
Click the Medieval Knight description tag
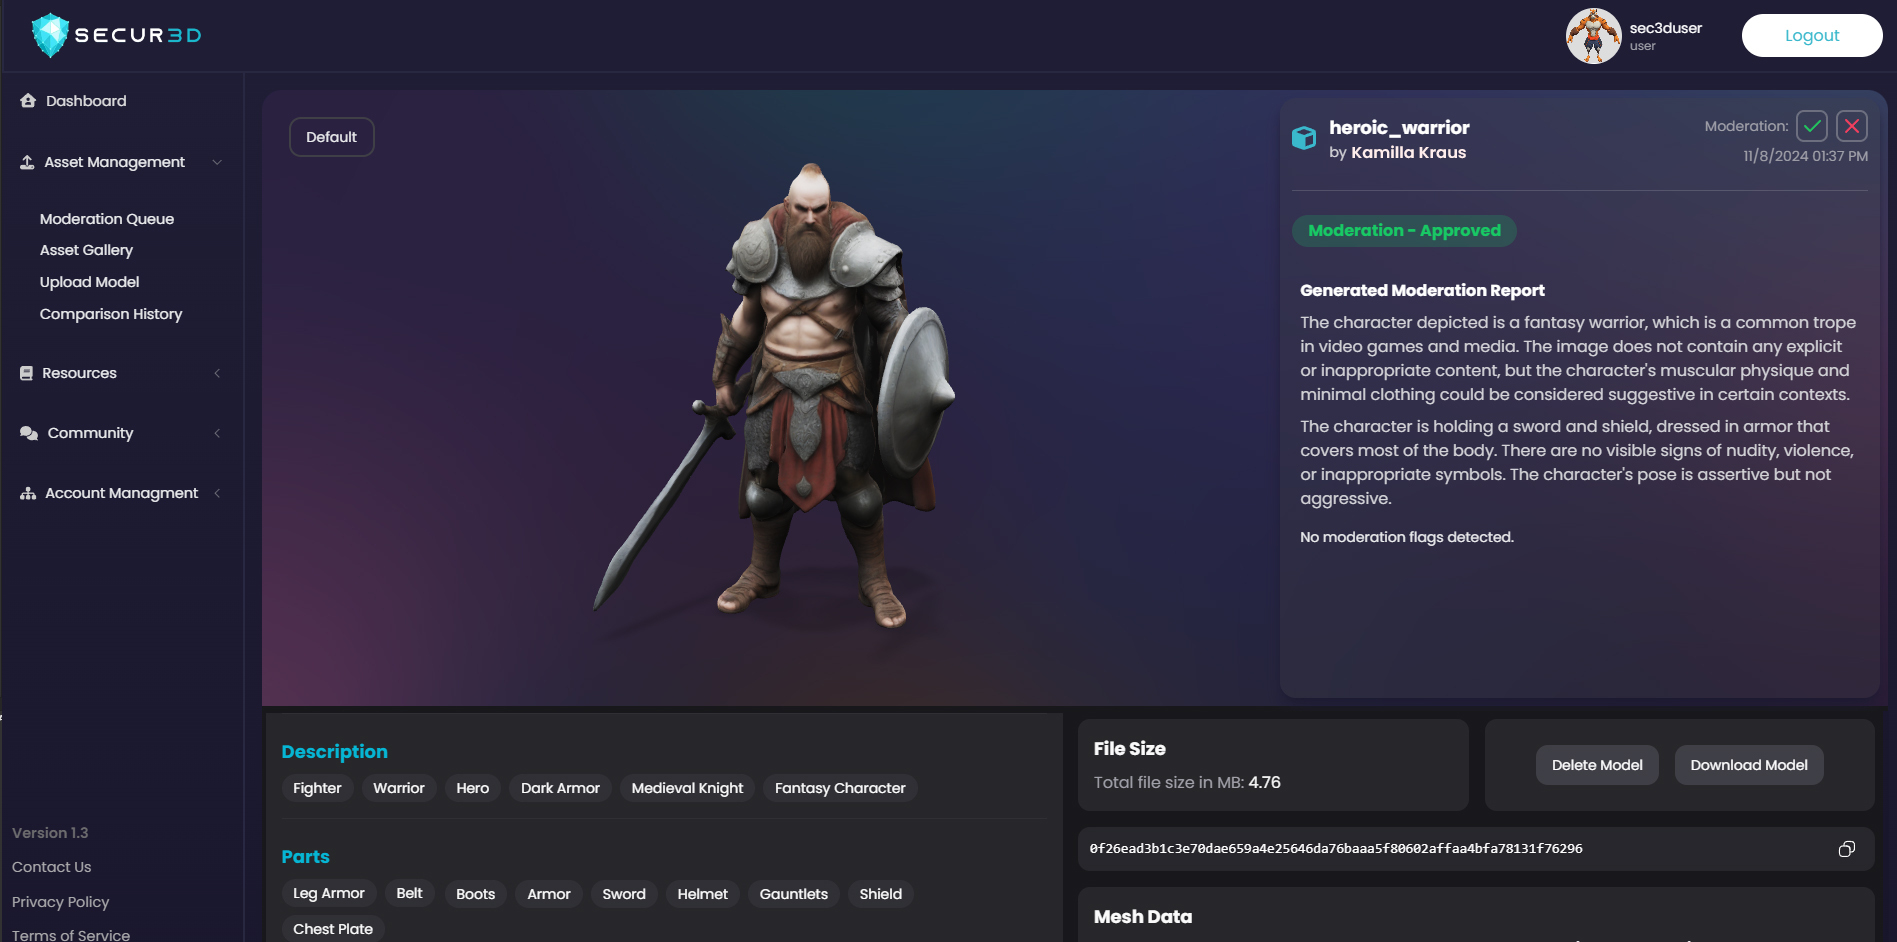(687, 788)
